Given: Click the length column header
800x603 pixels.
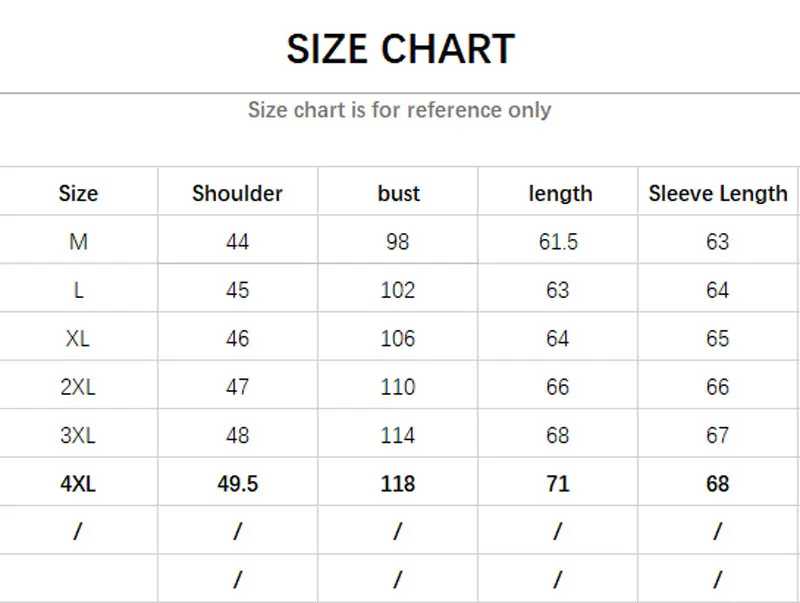Looking at the screenshot, I should 560,193.
